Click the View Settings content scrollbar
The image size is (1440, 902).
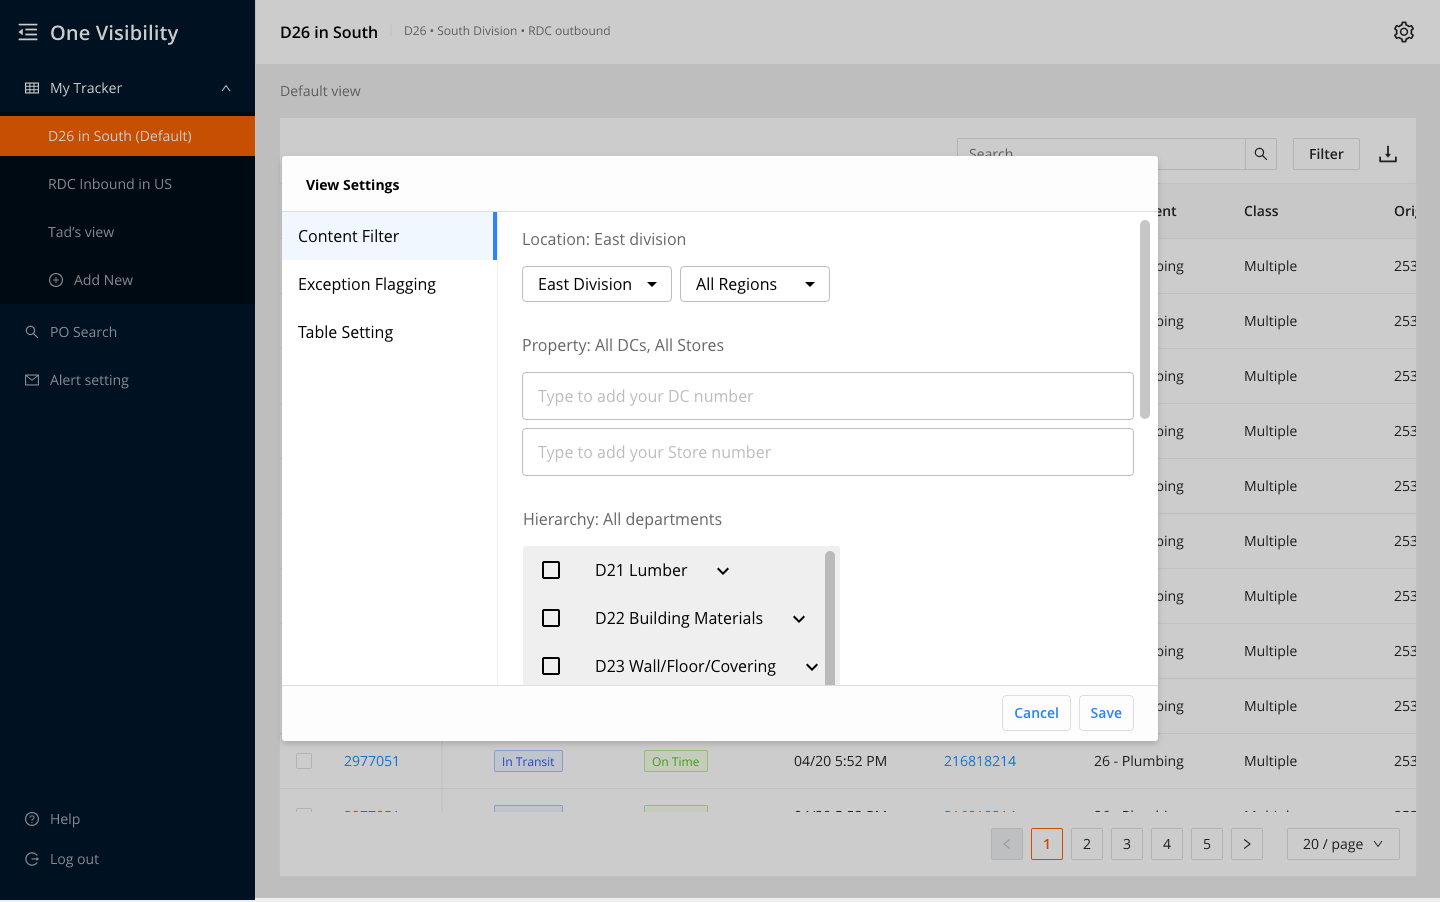(1145, 319)
